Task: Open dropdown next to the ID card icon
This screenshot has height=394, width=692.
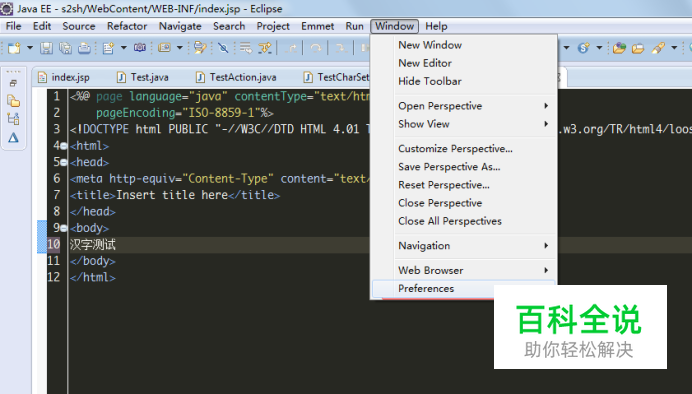Action: [180, 48]
